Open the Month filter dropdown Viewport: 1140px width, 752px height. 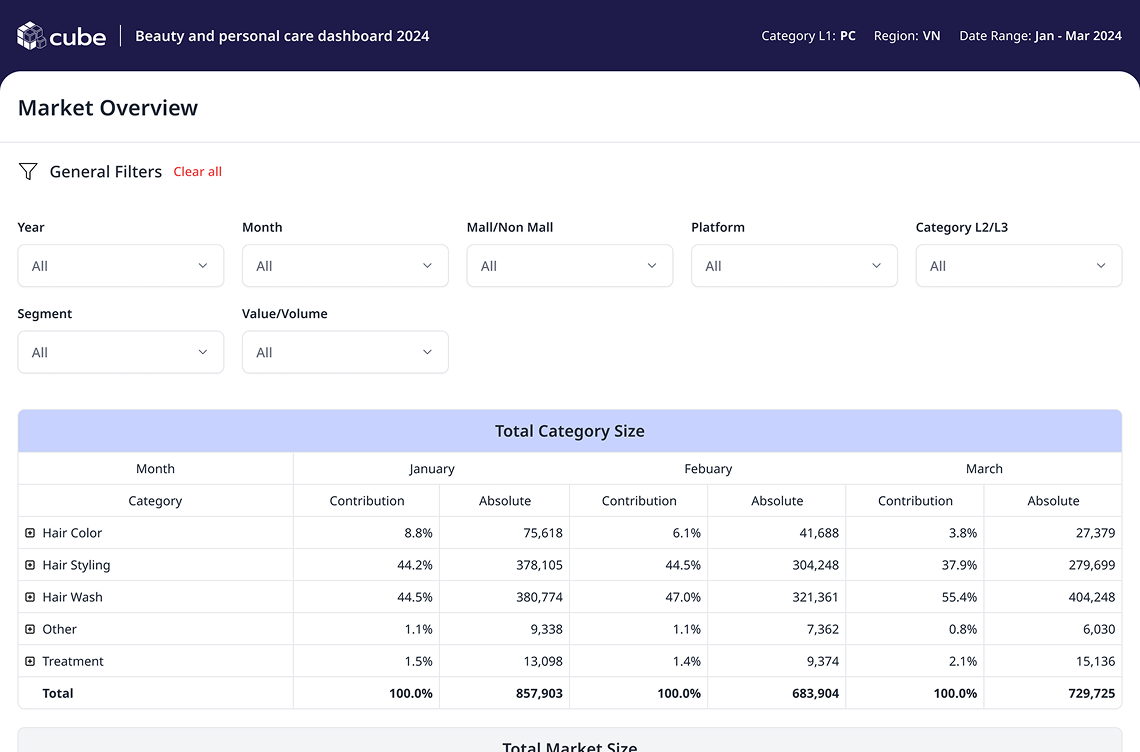coord(345,266)
